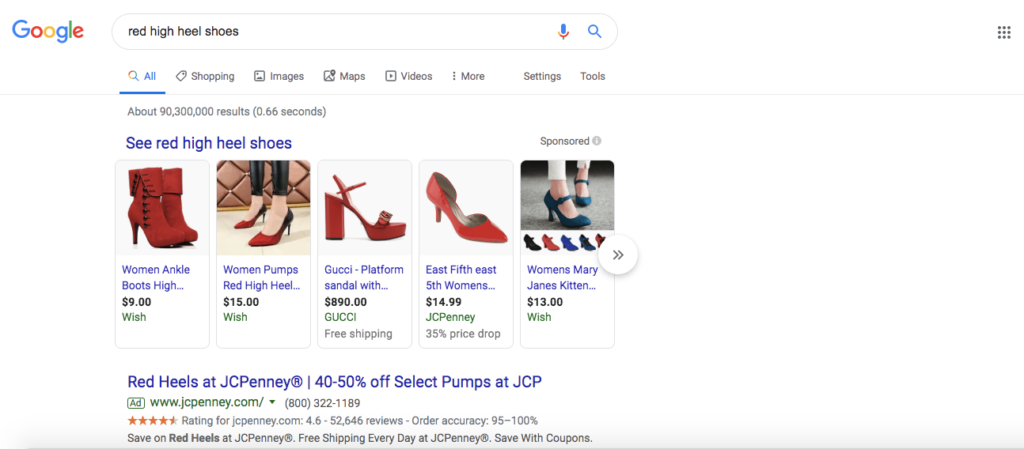Click the Free shipping label on Gucci card
The height and width of the screenshot is (449, 1024).
pos(359,333)
